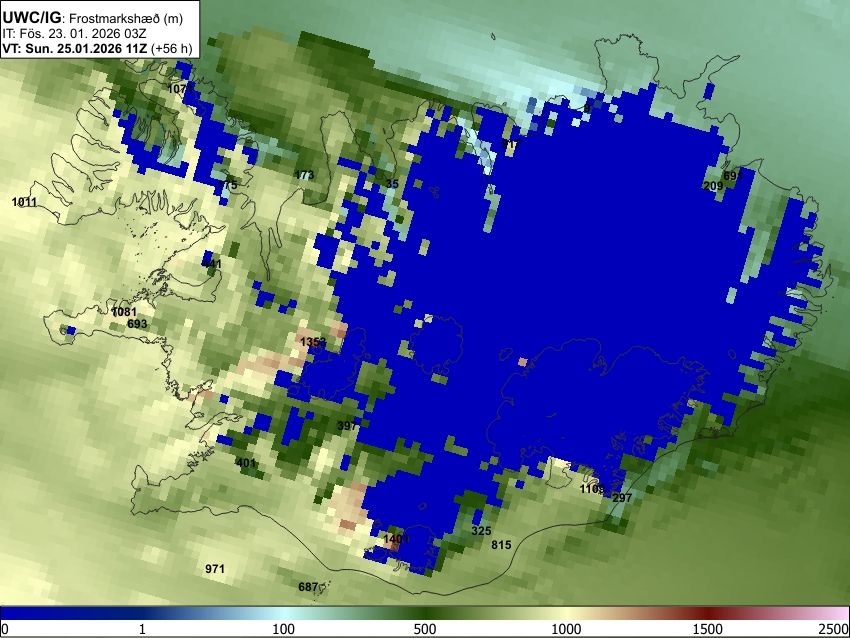
Task: Click the 1 tick label on color scale
Action: (142, 629)
